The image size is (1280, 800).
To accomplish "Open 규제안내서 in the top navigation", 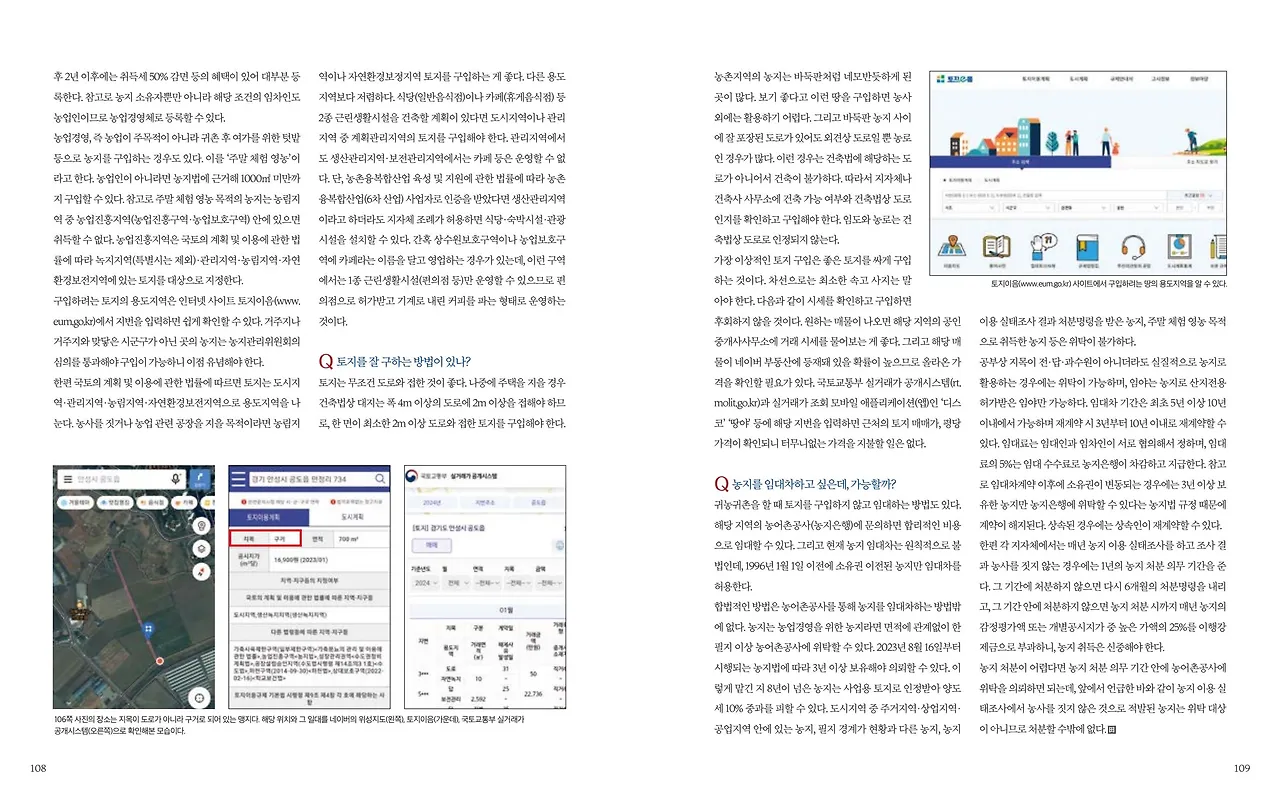I will tap(1120, 77).
